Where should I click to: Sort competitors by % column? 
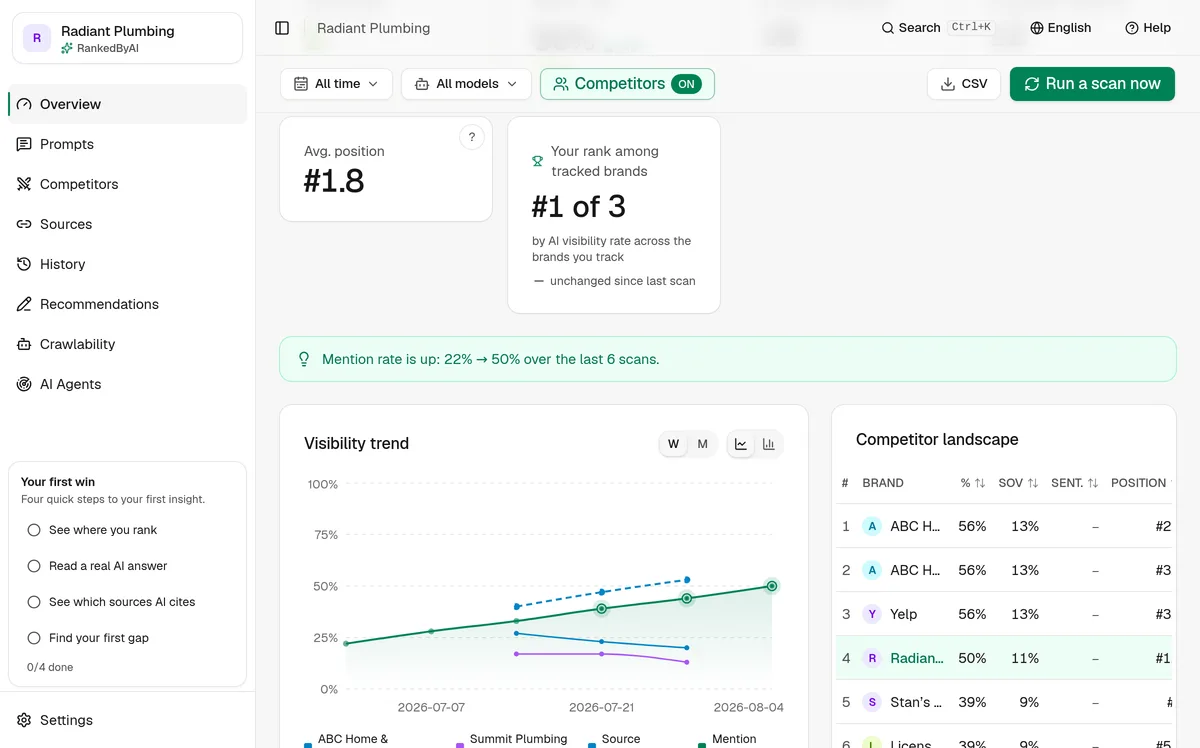click(972, 483)
